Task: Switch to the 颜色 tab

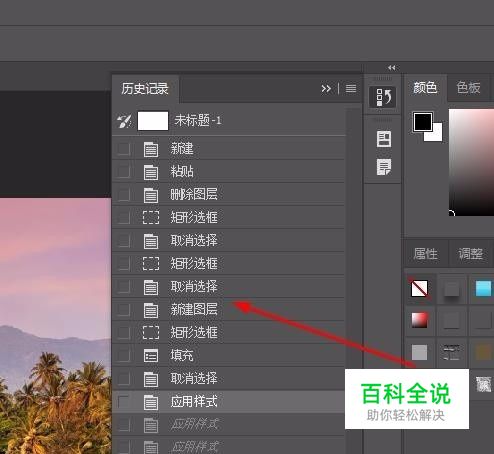Action: click(425, 88)
